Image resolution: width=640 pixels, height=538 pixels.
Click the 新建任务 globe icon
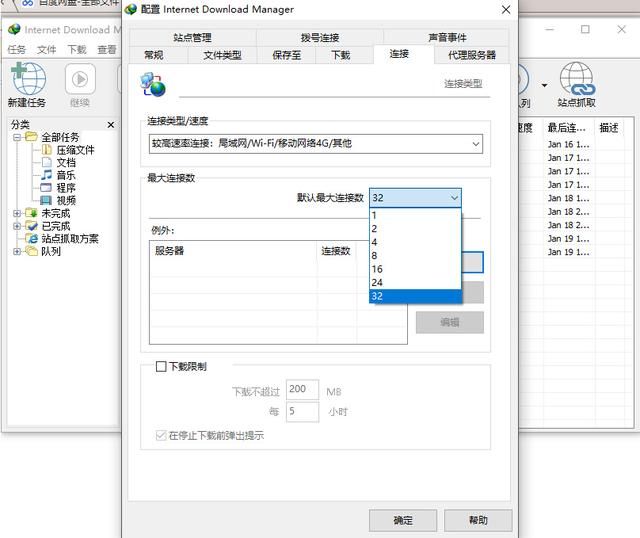coord(28,78)
